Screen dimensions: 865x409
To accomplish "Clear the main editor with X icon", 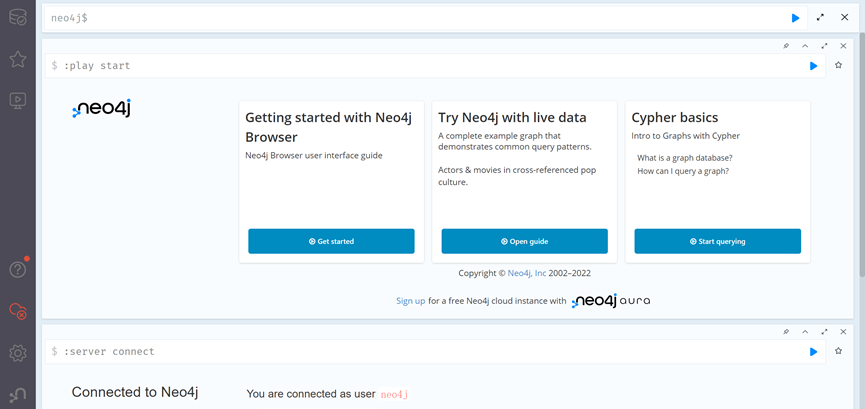I will coord(845,18).
